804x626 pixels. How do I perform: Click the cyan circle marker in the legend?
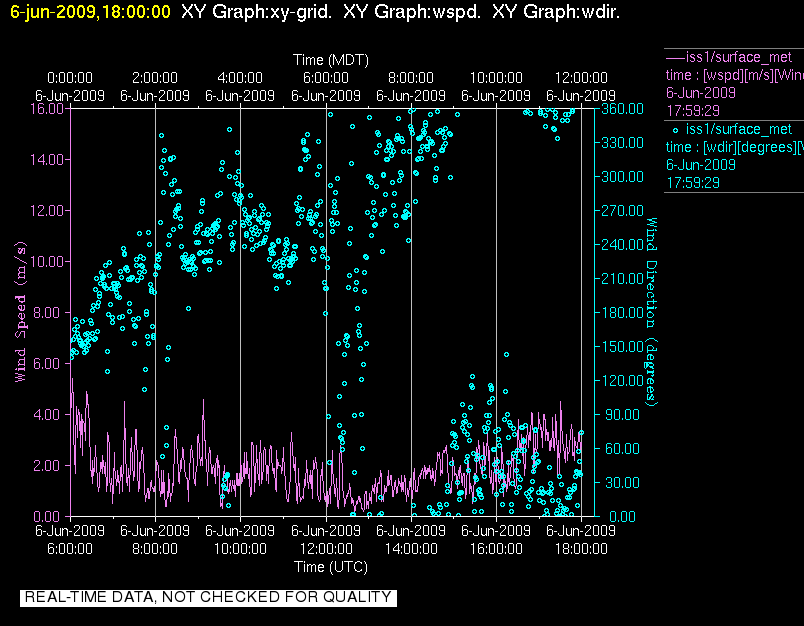[675, 129]
